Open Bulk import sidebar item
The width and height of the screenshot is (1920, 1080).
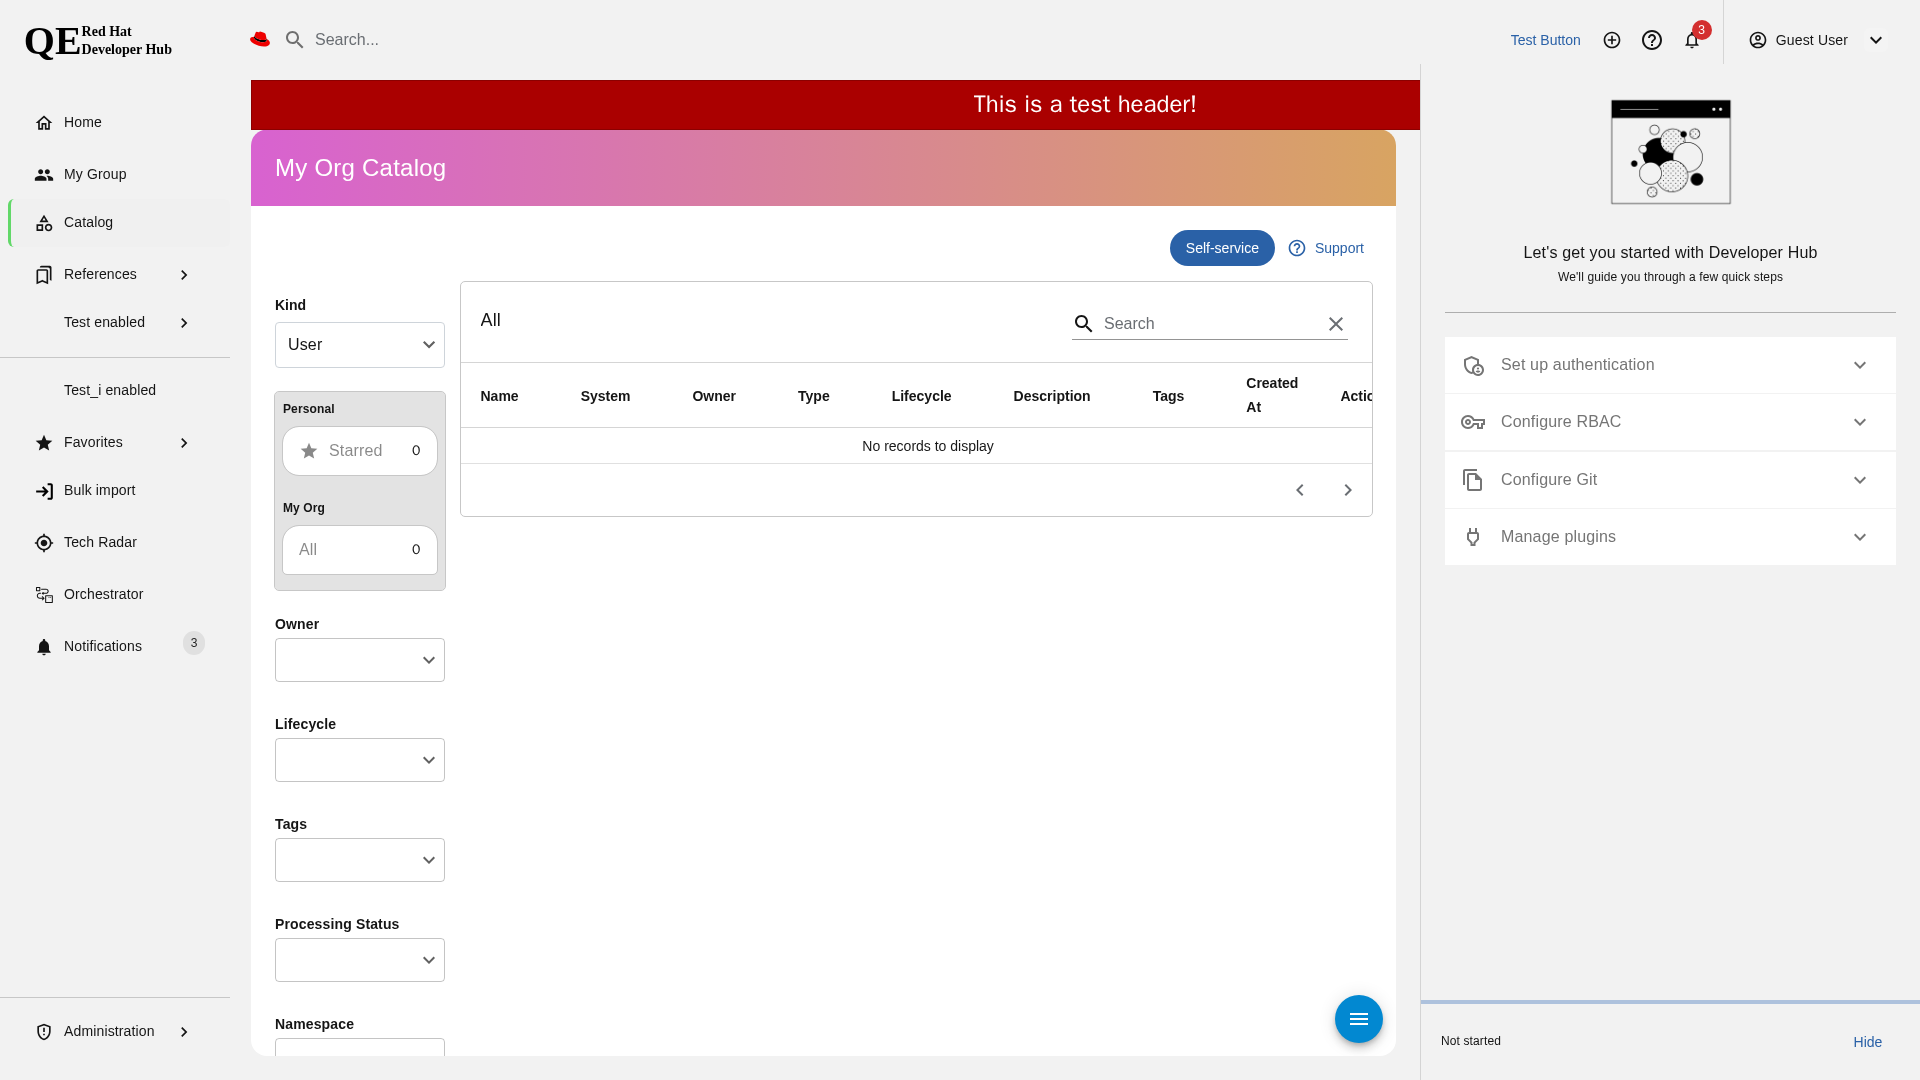[x=99, y=490]
